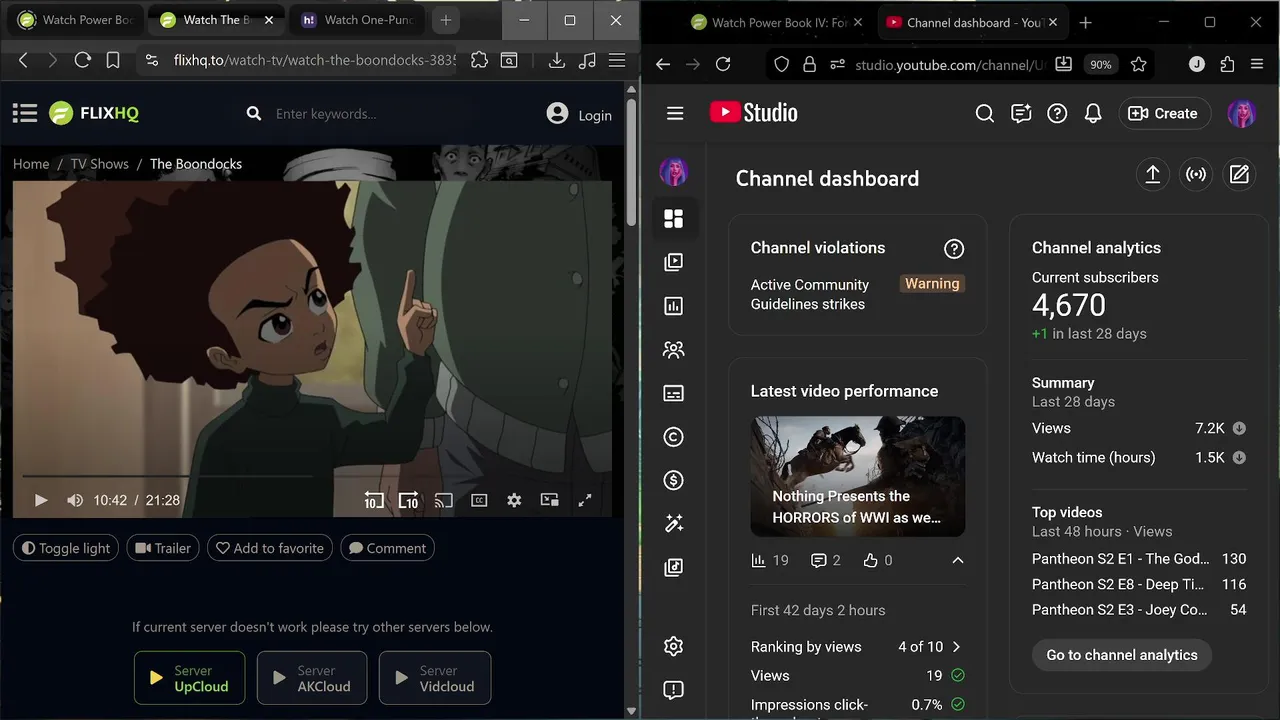Go back in the YouTube Studio browser
The image size is (1280, 720).
click(663, 64)
